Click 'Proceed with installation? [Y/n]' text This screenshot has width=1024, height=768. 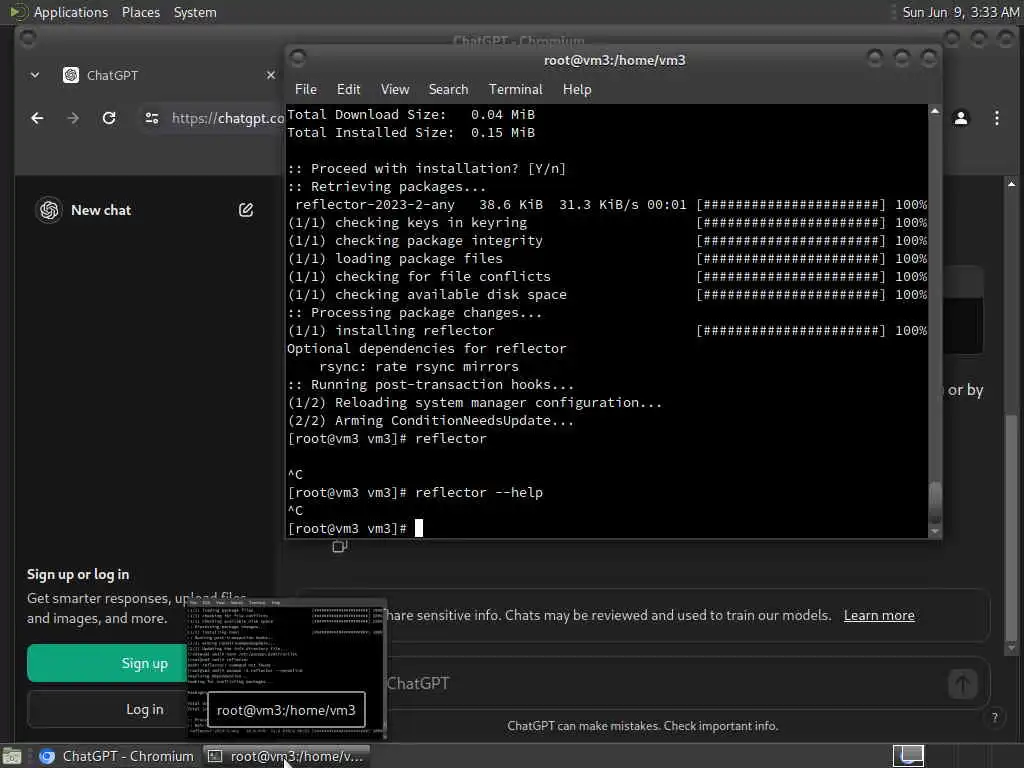coord(438,168)
